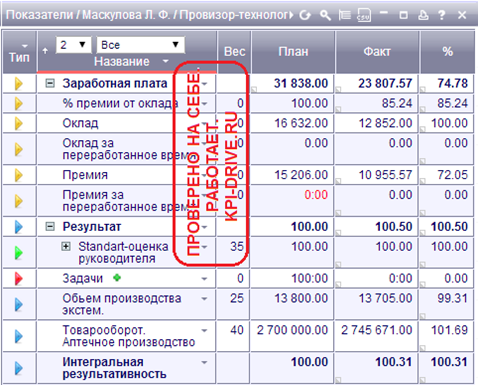Click percent value 99.31

coord(453,298)
